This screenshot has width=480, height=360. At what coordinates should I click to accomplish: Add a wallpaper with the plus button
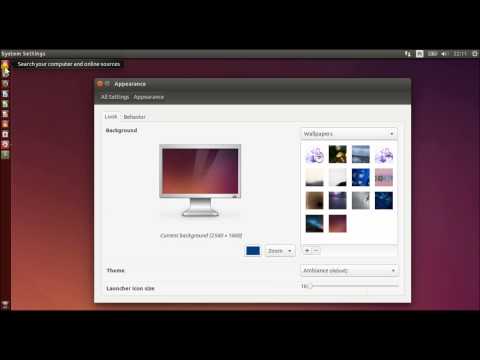pos(307,250)
